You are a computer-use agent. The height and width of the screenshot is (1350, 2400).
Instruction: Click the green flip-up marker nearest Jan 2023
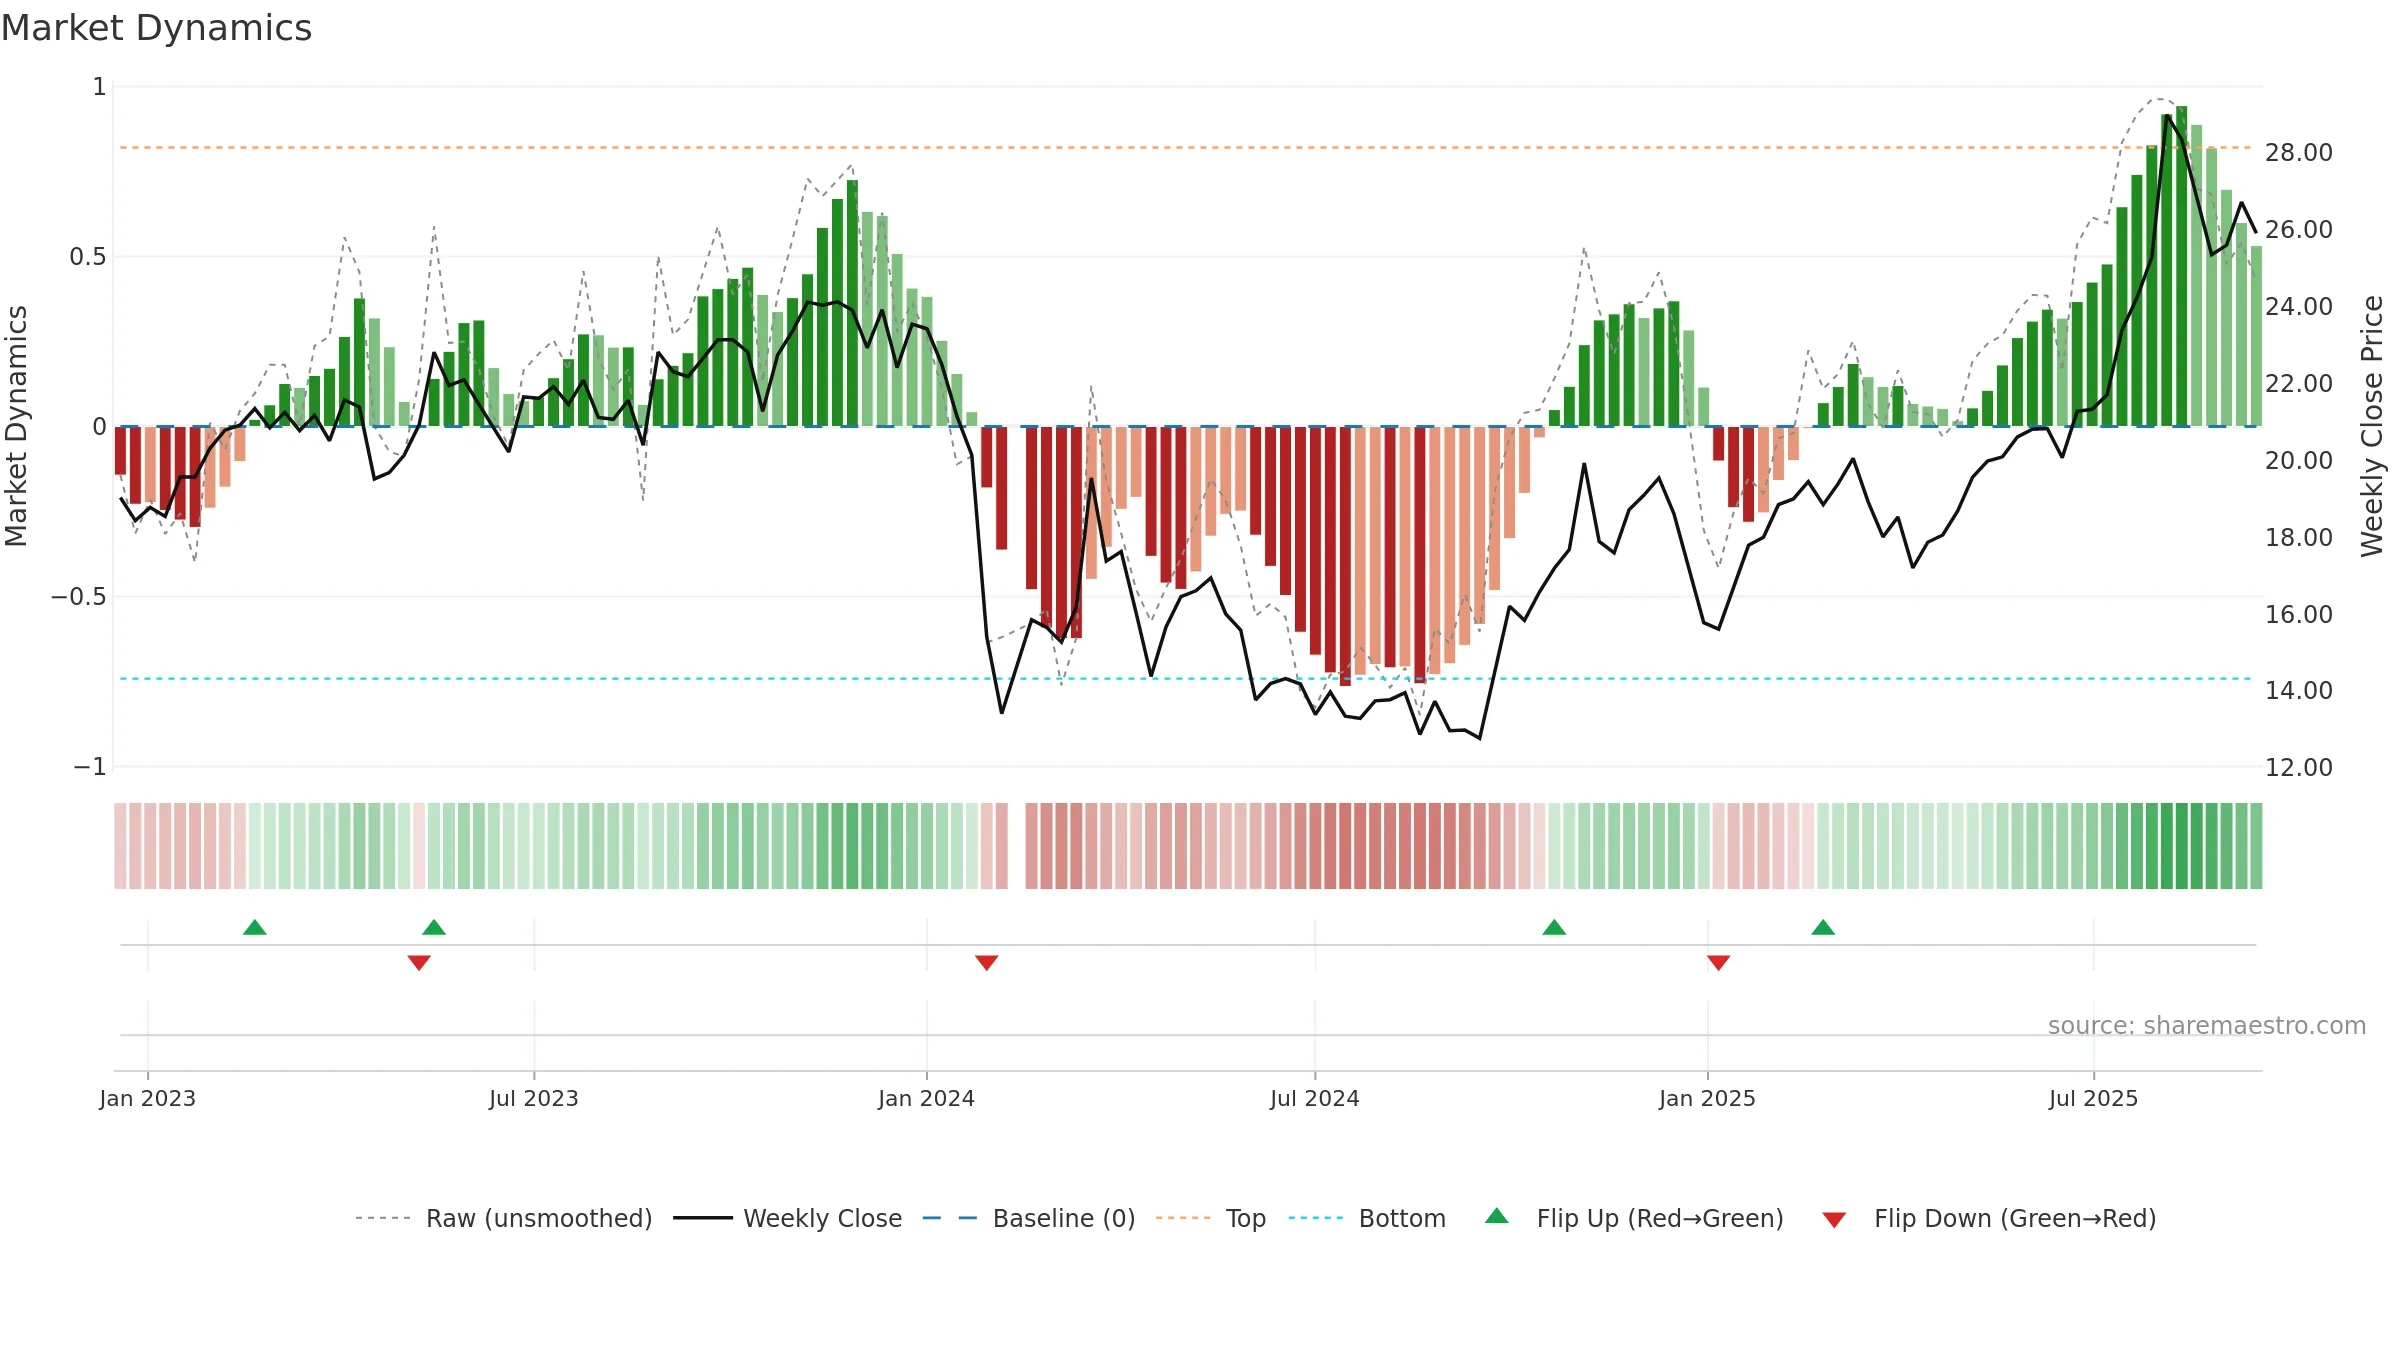pos(255,927)
